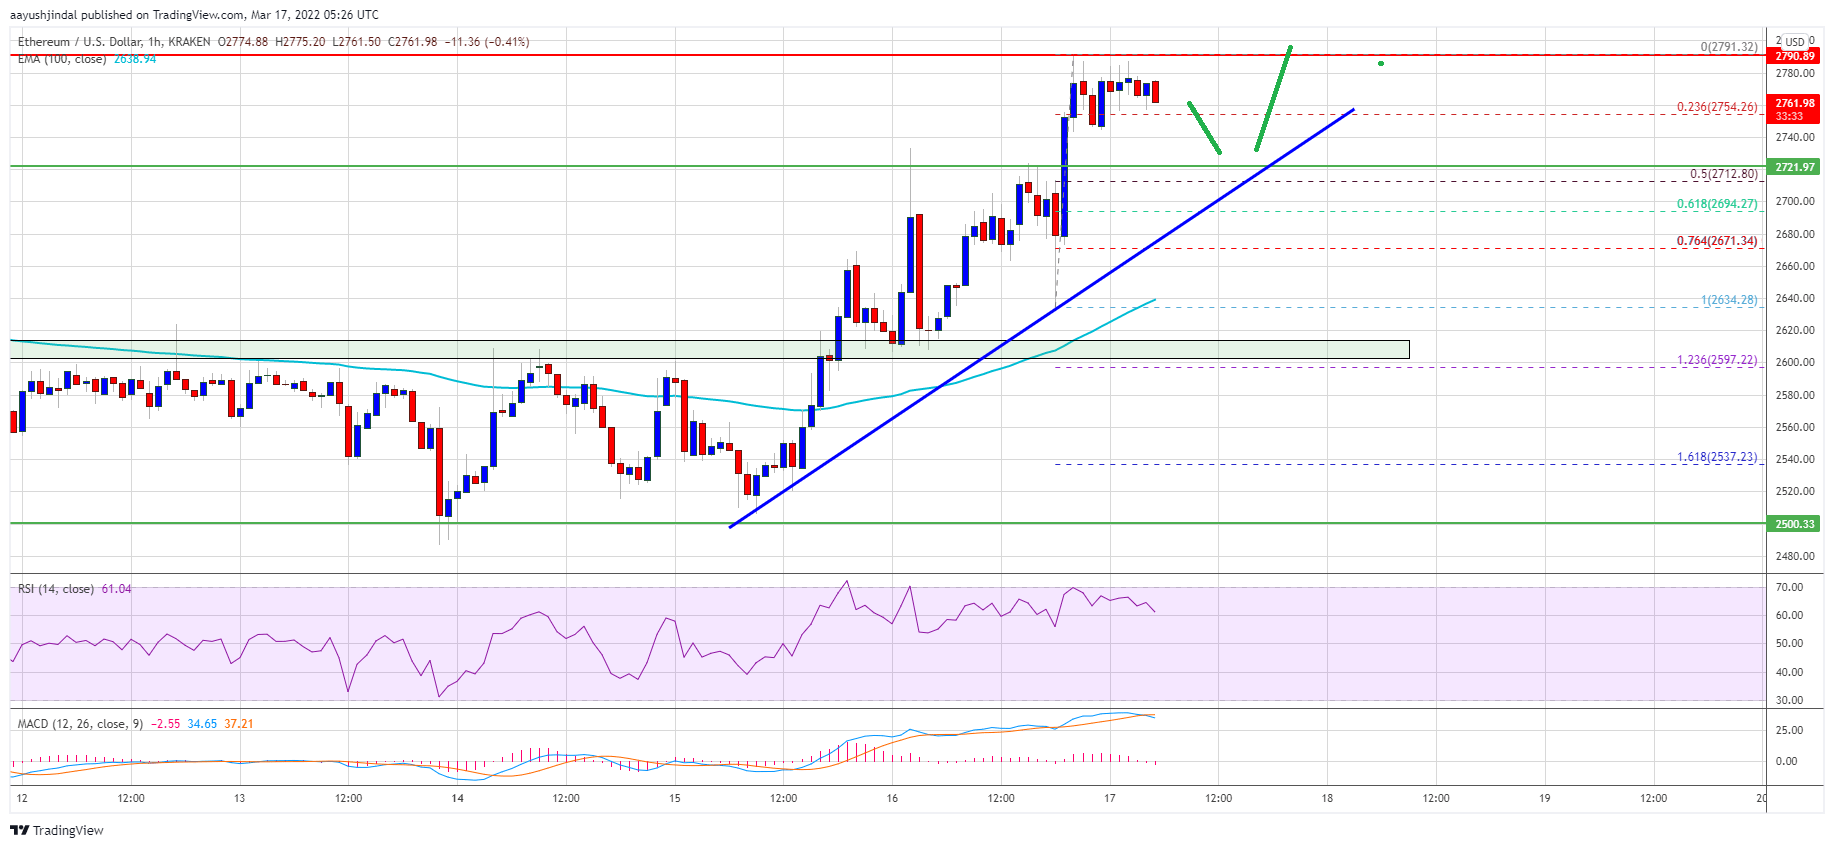Click date 19 on the time axis
This screenshot has height=848, width=1834.
click(x=1545, y=798)
